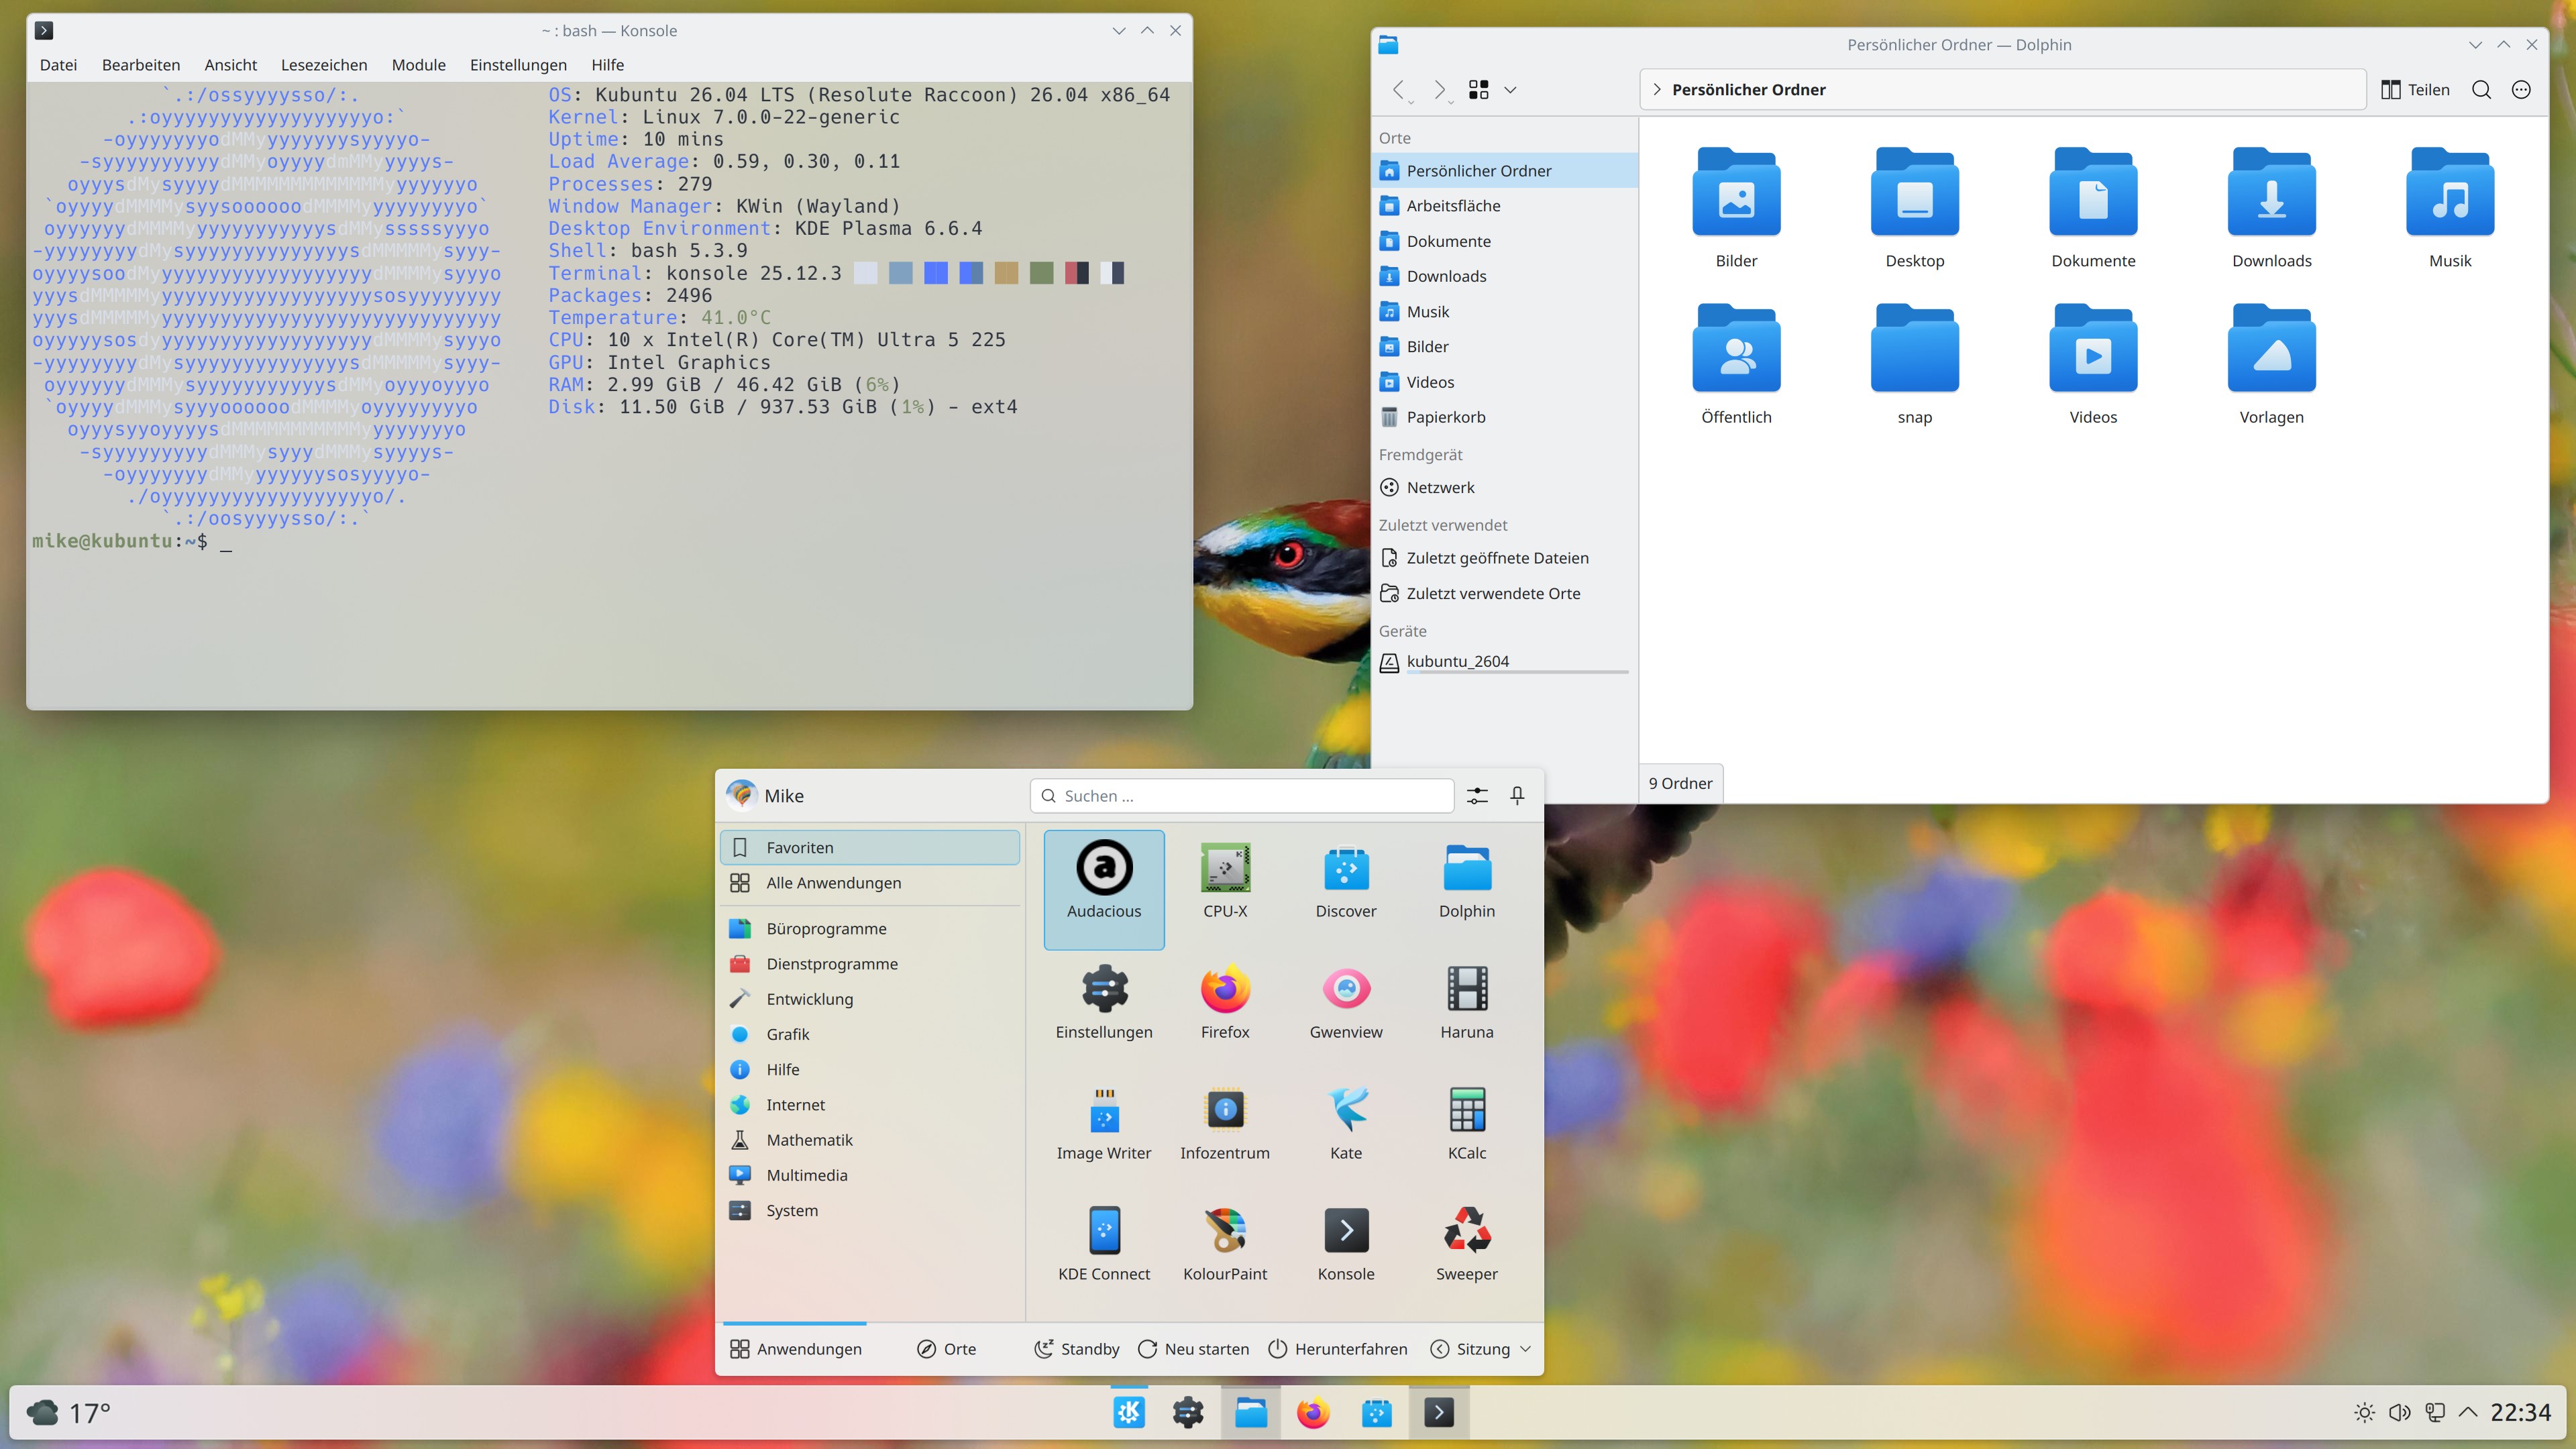Open Discover software center in launcher grid
2576x1449 pixels.
point(1346,888)
